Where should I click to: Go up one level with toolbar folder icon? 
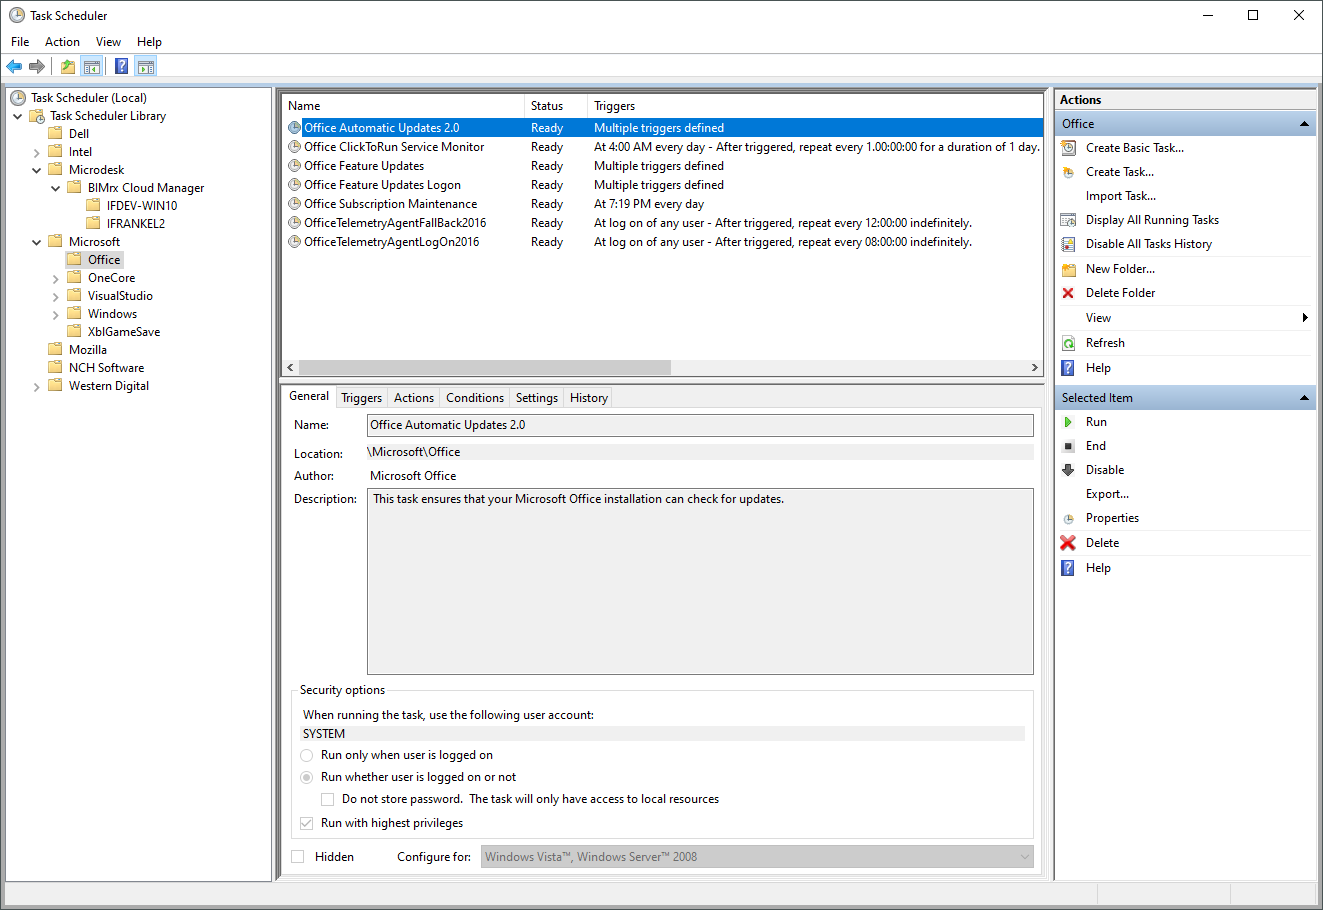coord(68,67)
